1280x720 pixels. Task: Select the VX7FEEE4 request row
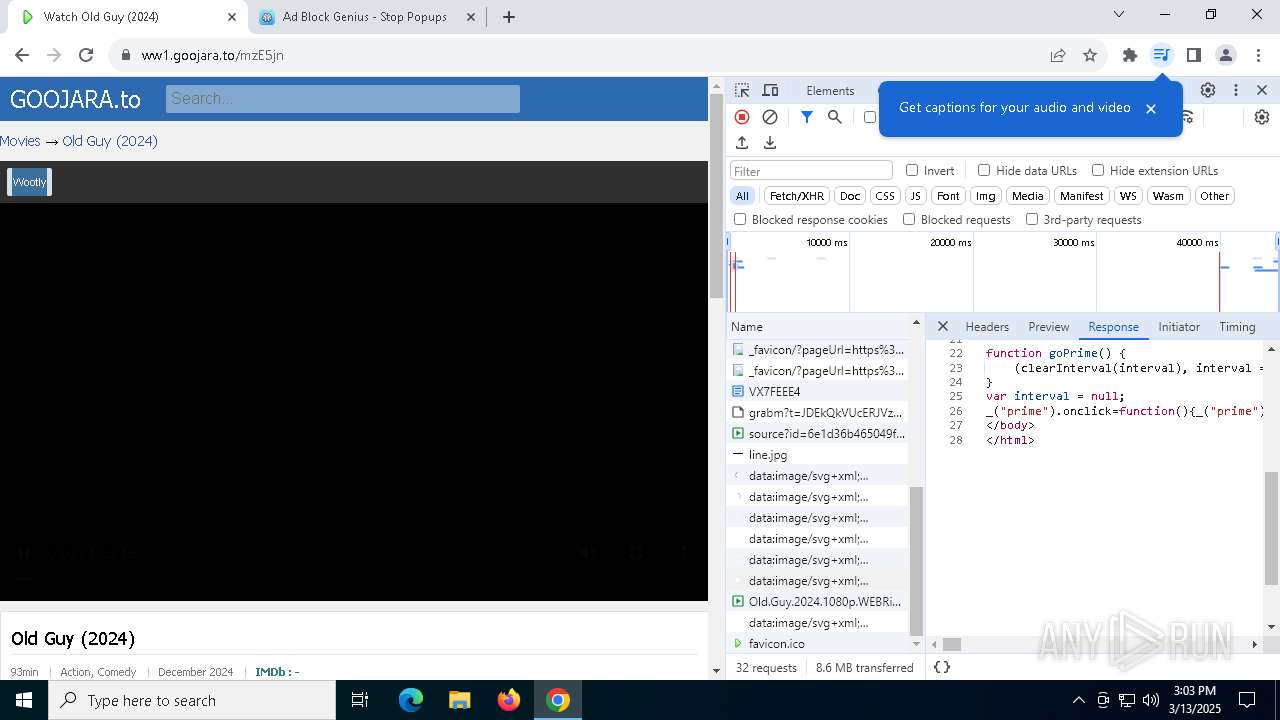pos(817,391)
